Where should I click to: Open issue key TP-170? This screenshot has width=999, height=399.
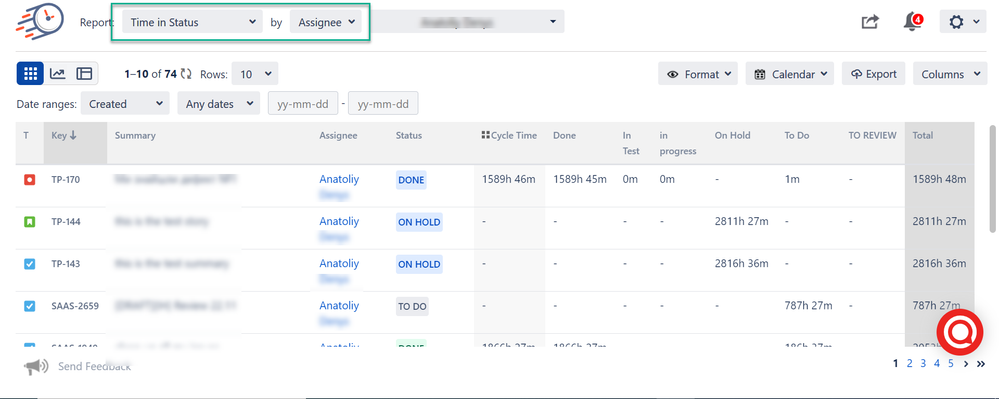tap(66, 180)
